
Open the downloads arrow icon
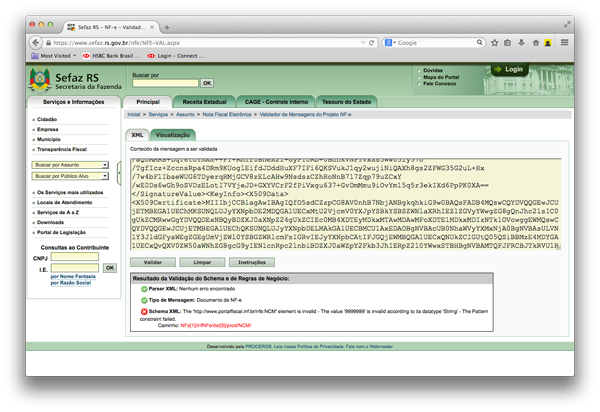521,43
